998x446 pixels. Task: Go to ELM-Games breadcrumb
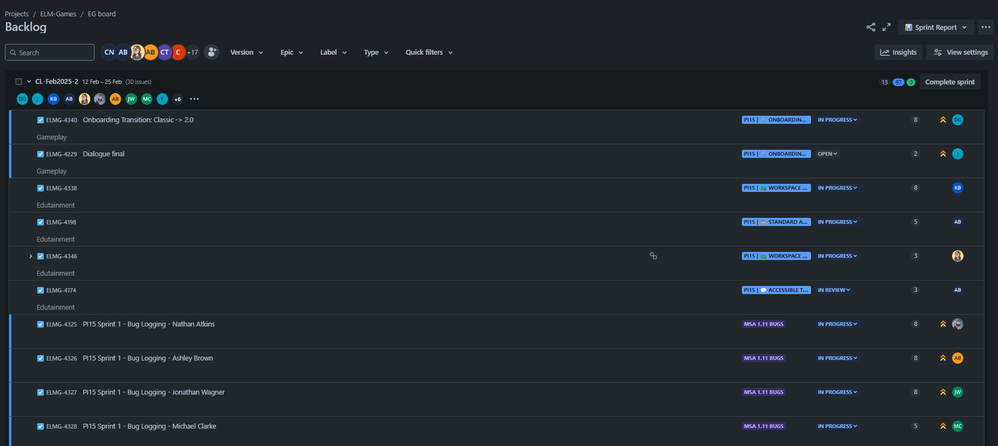(x=58, y=13)
